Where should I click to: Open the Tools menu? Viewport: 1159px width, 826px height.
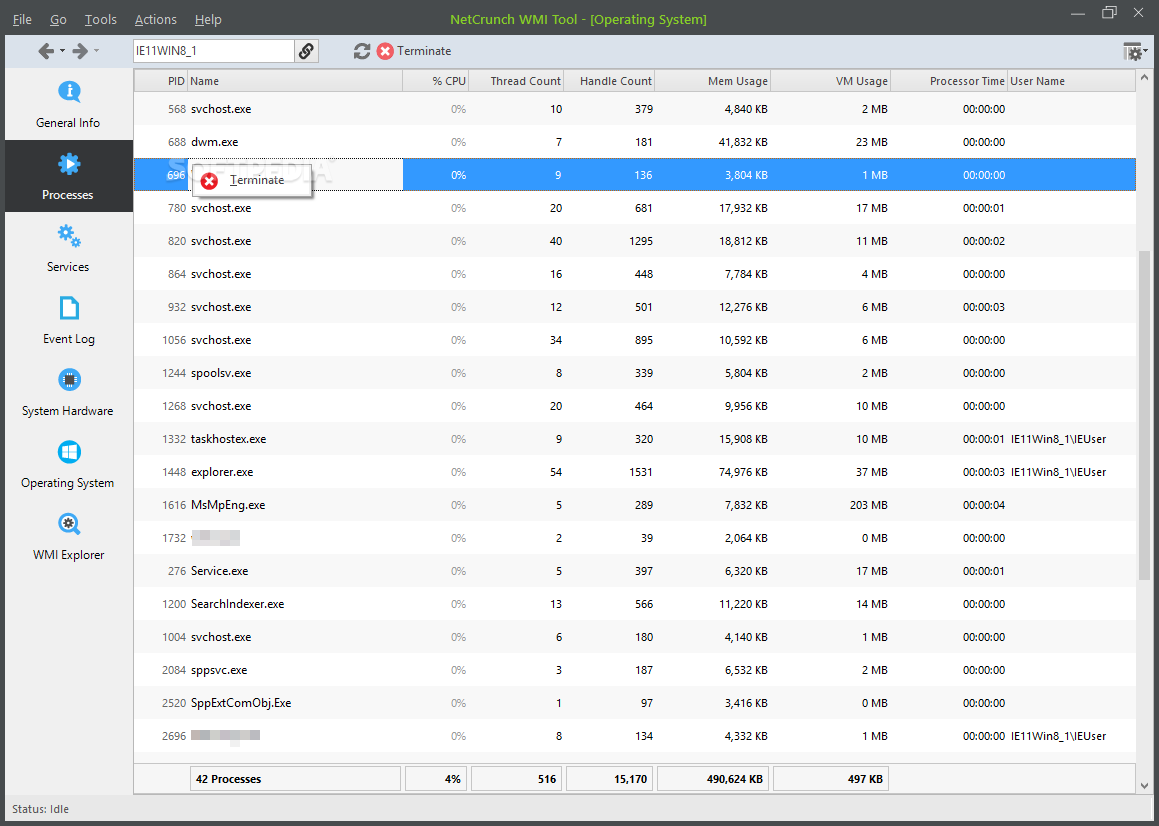[101, 20]
